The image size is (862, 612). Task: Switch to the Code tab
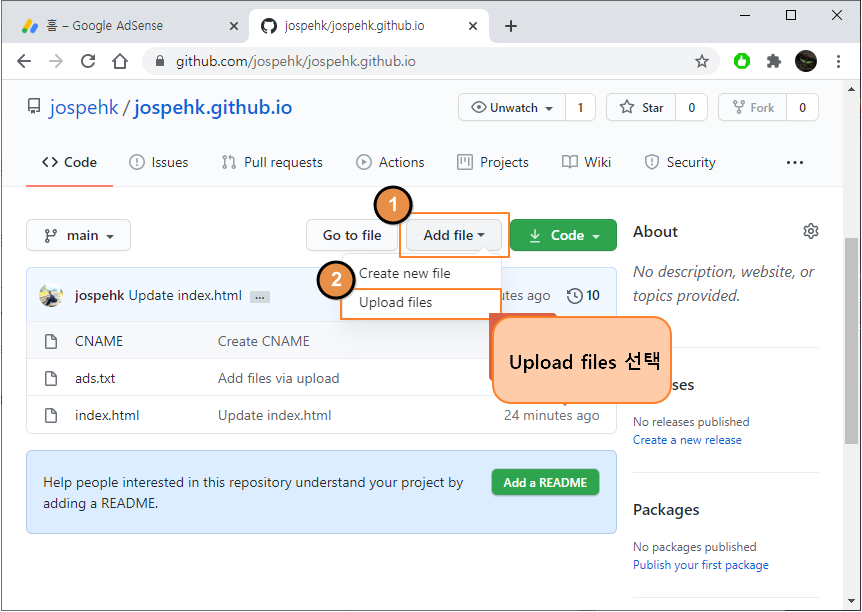[x=69, y=162]
